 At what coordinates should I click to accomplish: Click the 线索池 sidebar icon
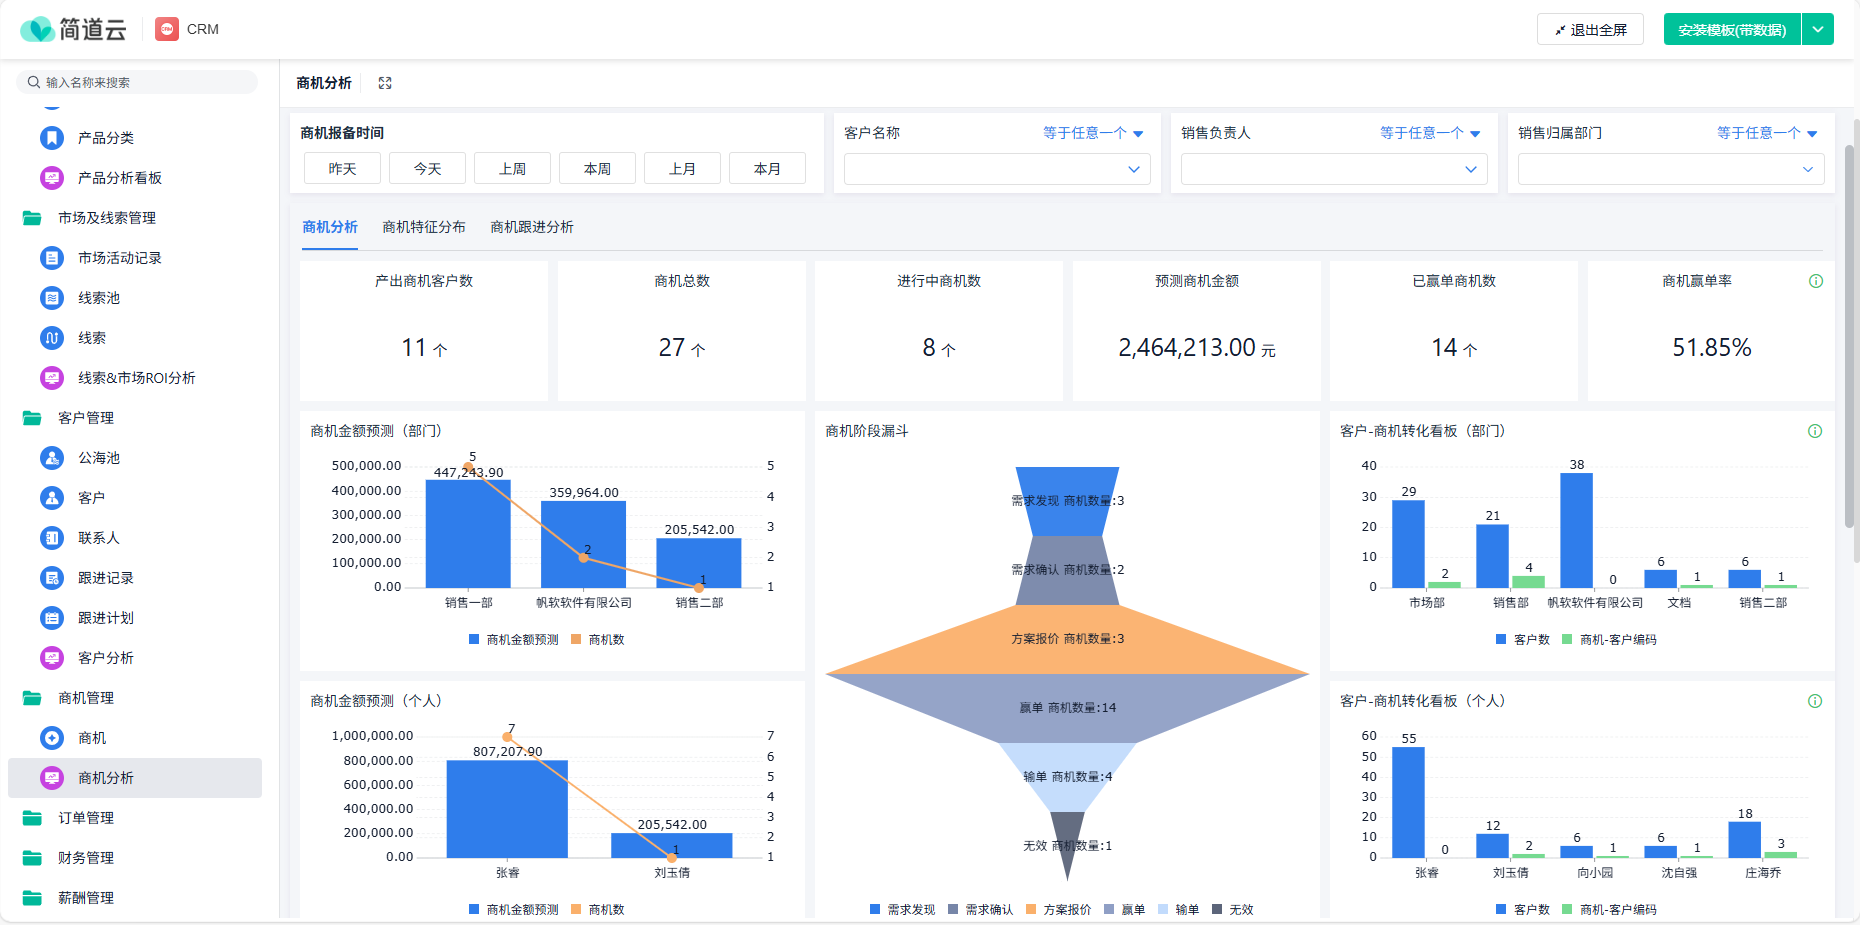click(52, 298)
